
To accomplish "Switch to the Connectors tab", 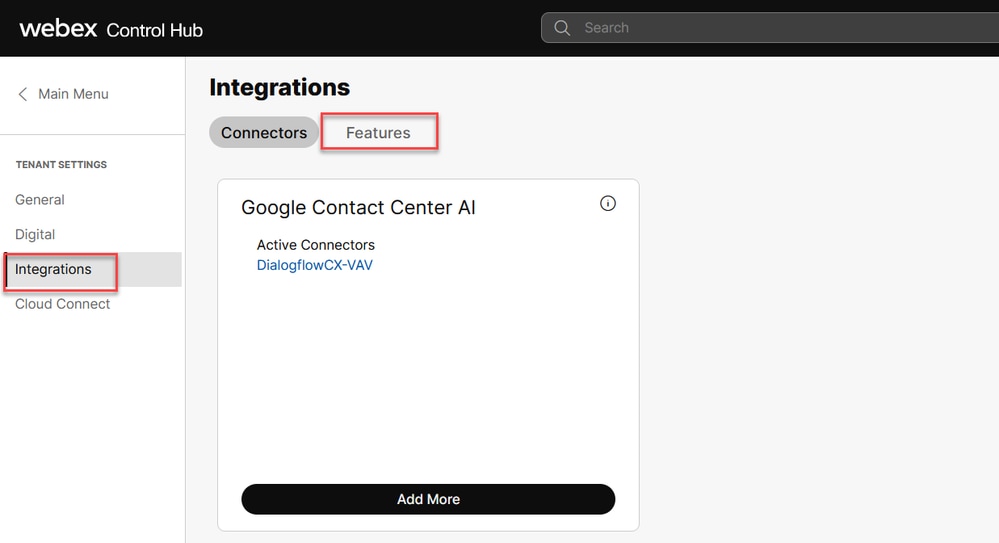I will (x=264, y=133).
